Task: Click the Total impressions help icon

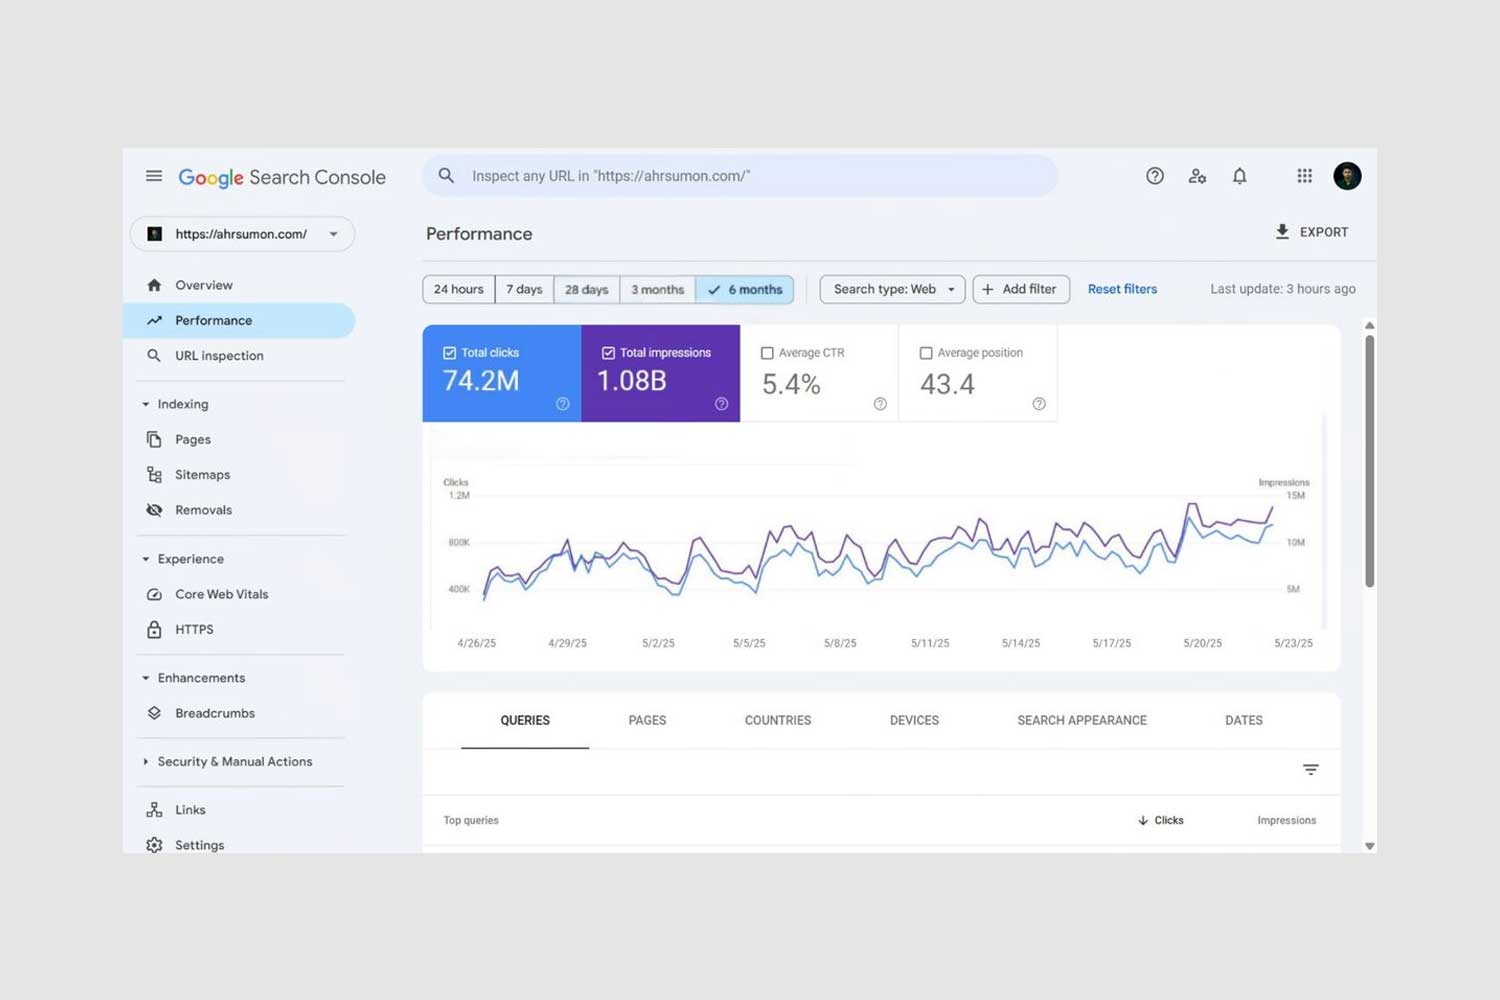Action: pyautogui.click(x=721, y=404)
